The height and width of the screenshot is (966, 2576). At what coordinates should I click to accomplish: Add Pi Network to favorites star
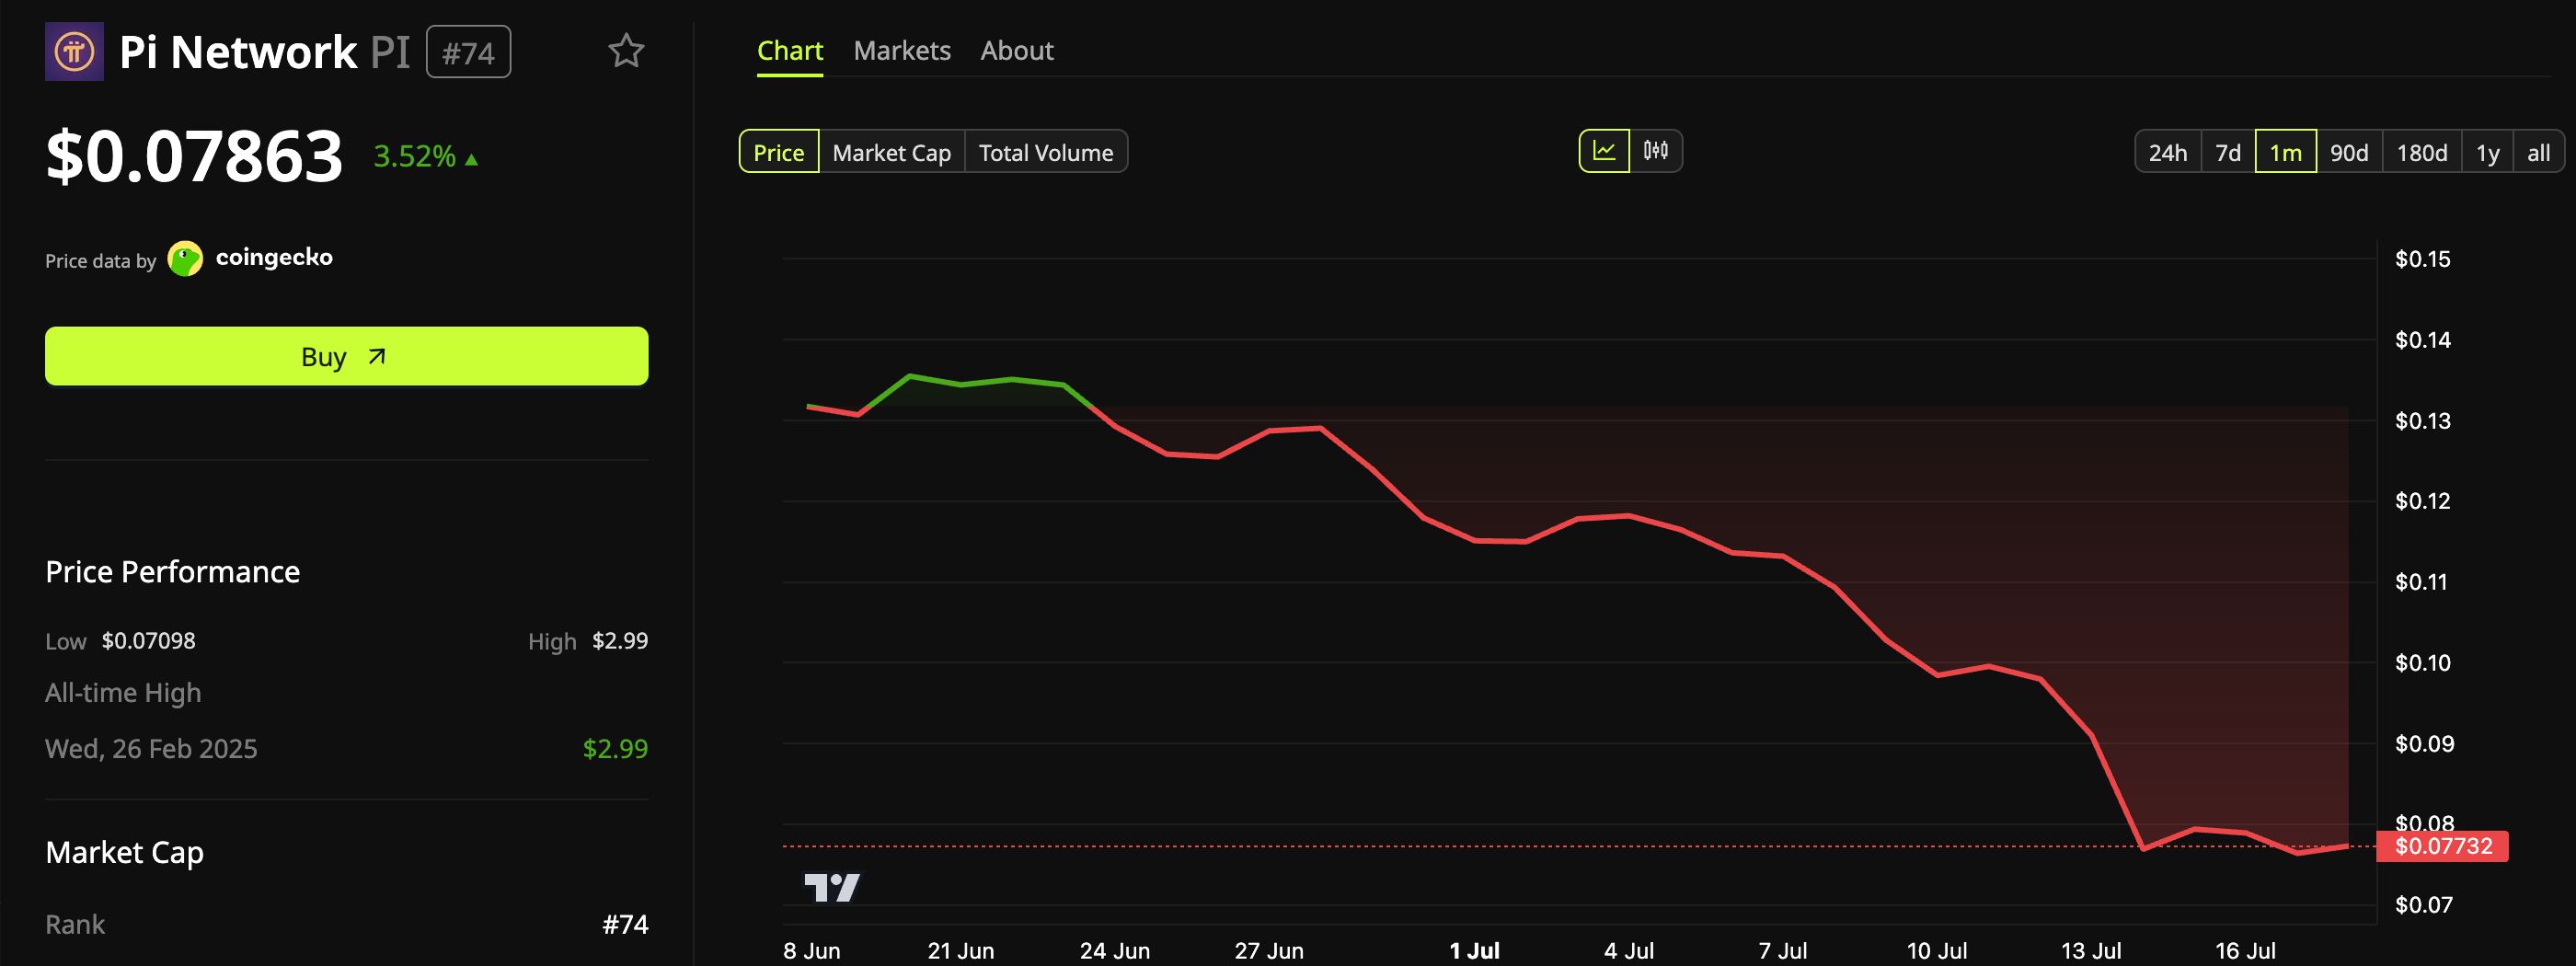click(x=626, y=51)
